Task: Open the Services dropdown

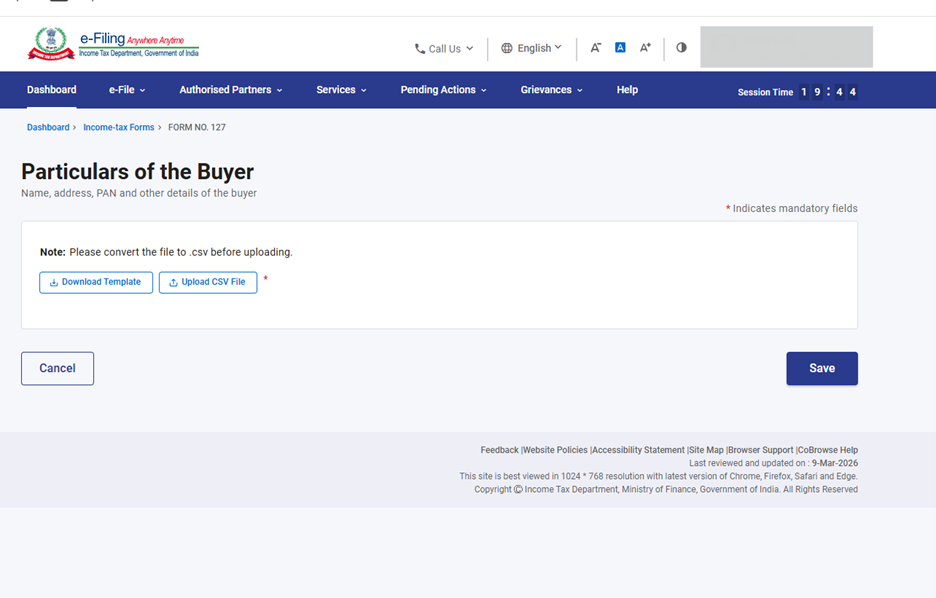Action: [341, 89]
